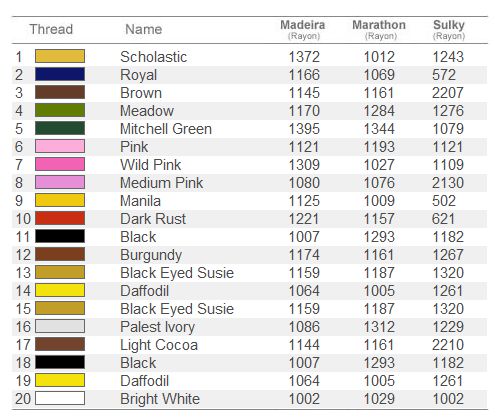Screen dimensions: 500x420
Task: Click the Meadow green color swatch
Action: (60, 110)
